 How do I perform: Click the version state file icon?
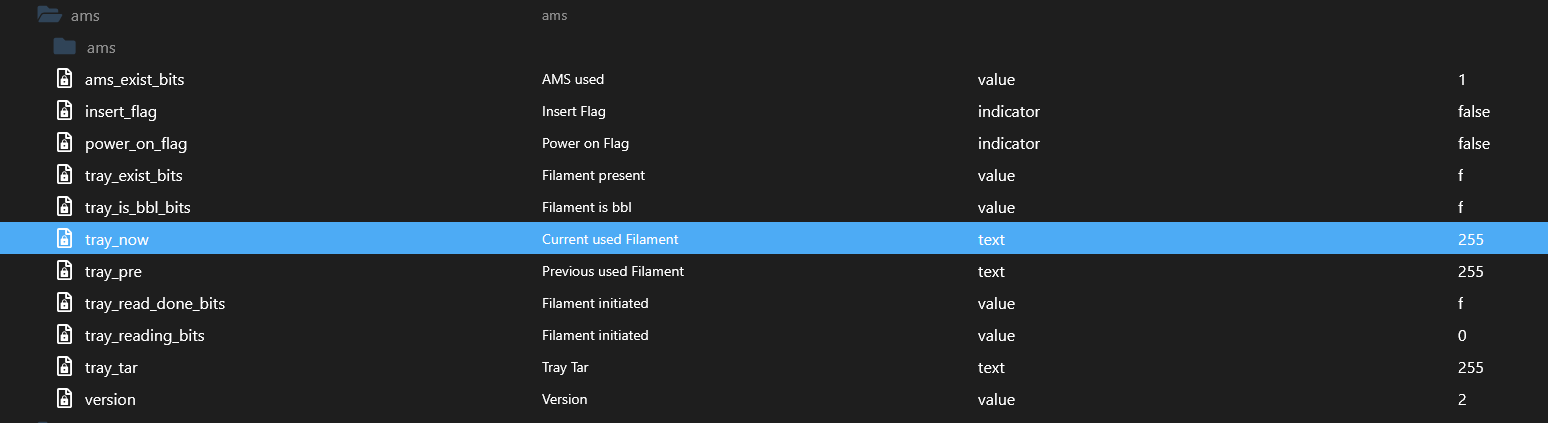tap(65, 399)
